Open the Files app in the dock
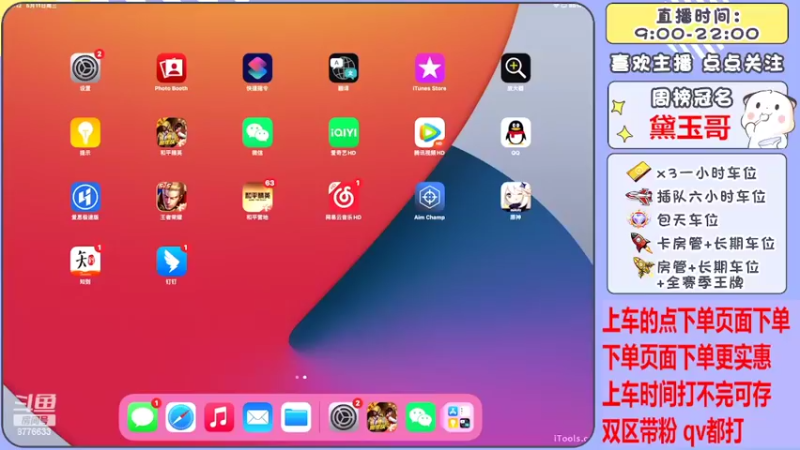Screen dimensions: 800x450 296,417
